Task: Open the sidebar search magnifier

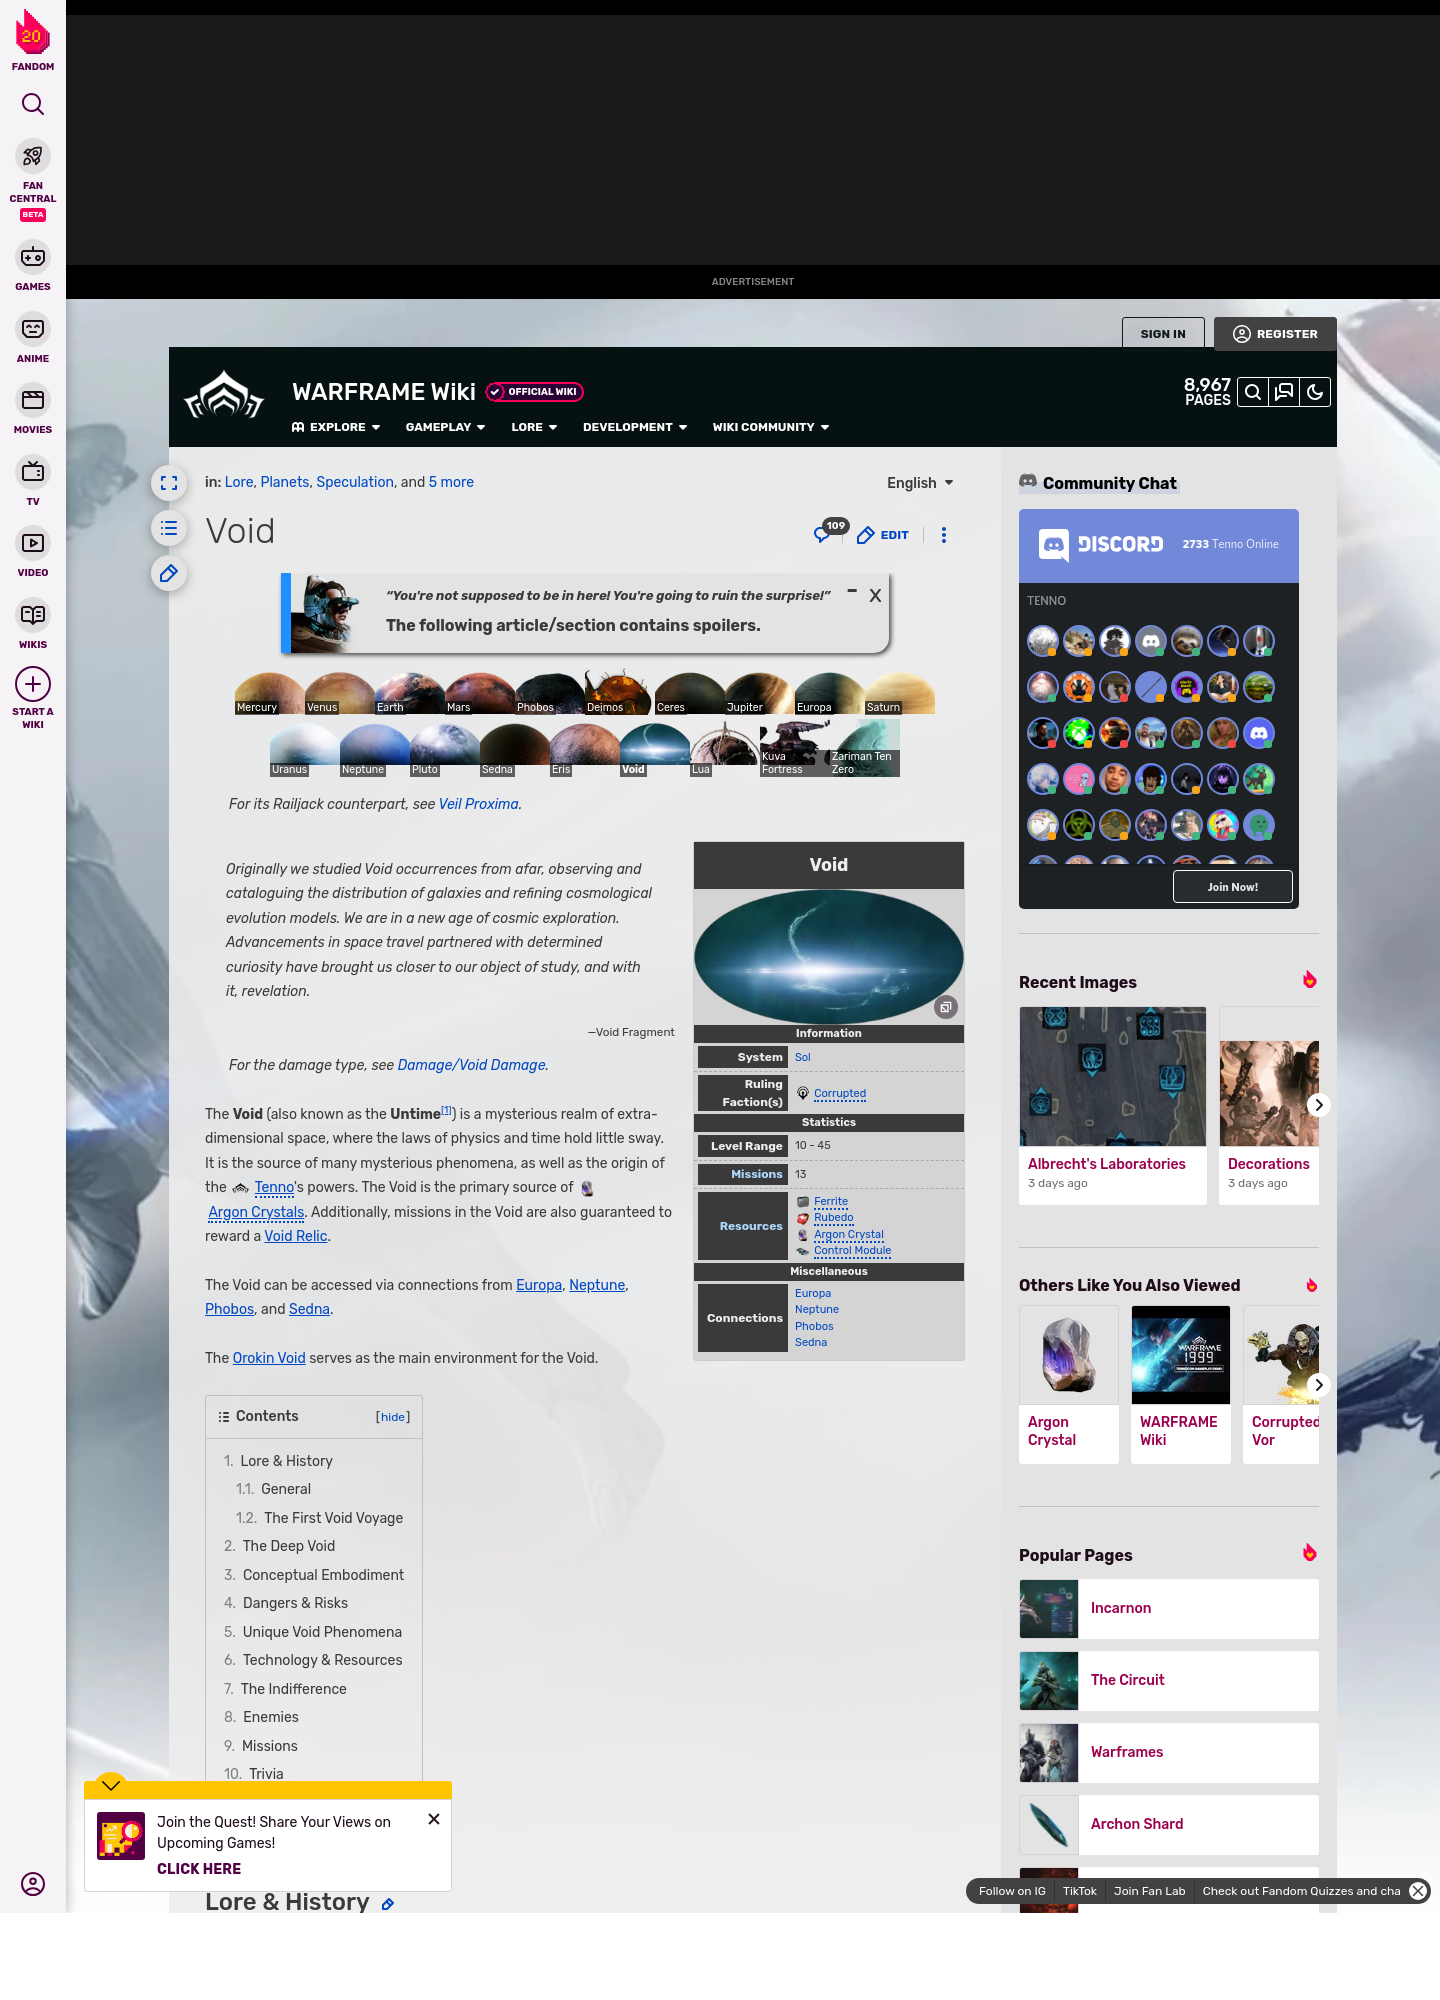Action: tap(33, 104)
